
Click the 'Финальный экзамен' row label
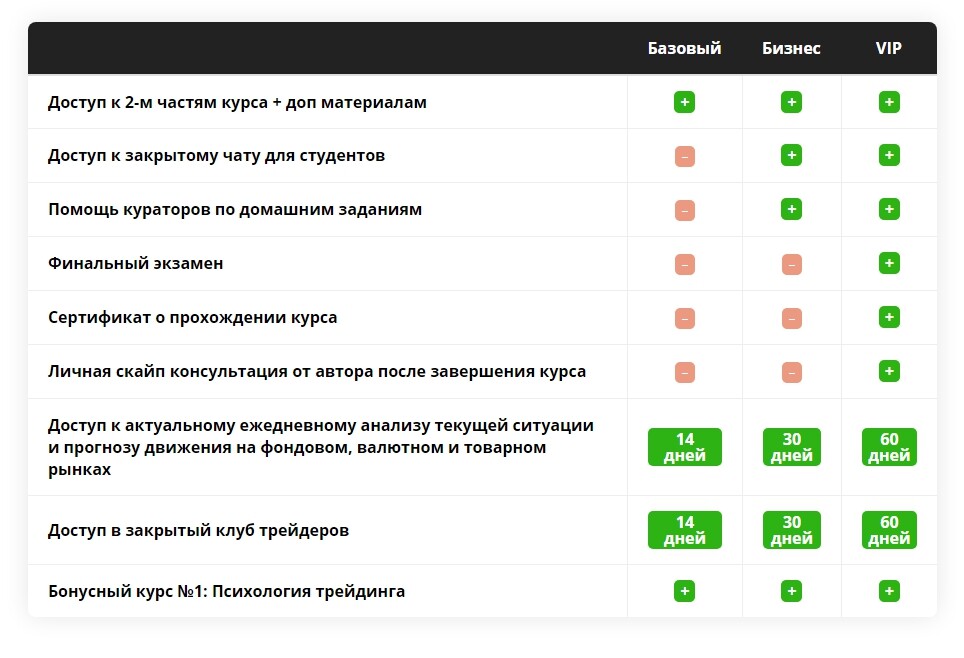(x=135, y=264)
